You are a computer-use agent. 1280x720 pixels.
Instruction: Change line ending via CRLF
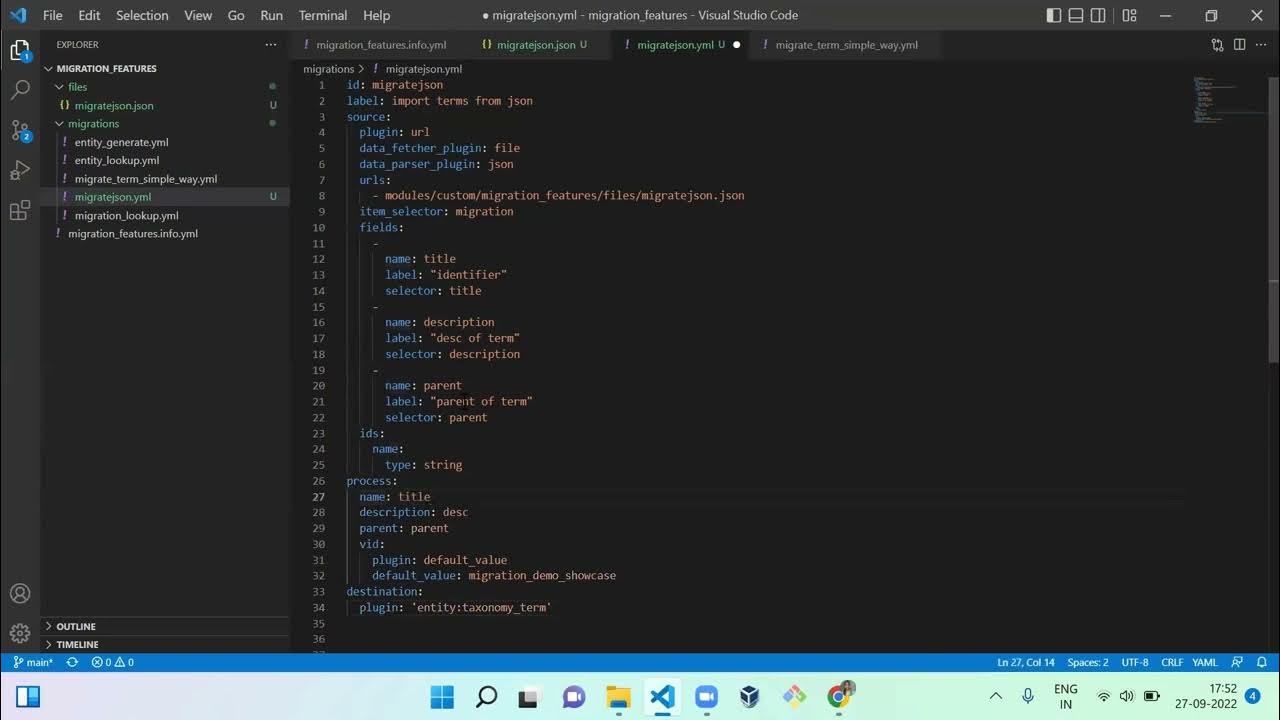1171,662
